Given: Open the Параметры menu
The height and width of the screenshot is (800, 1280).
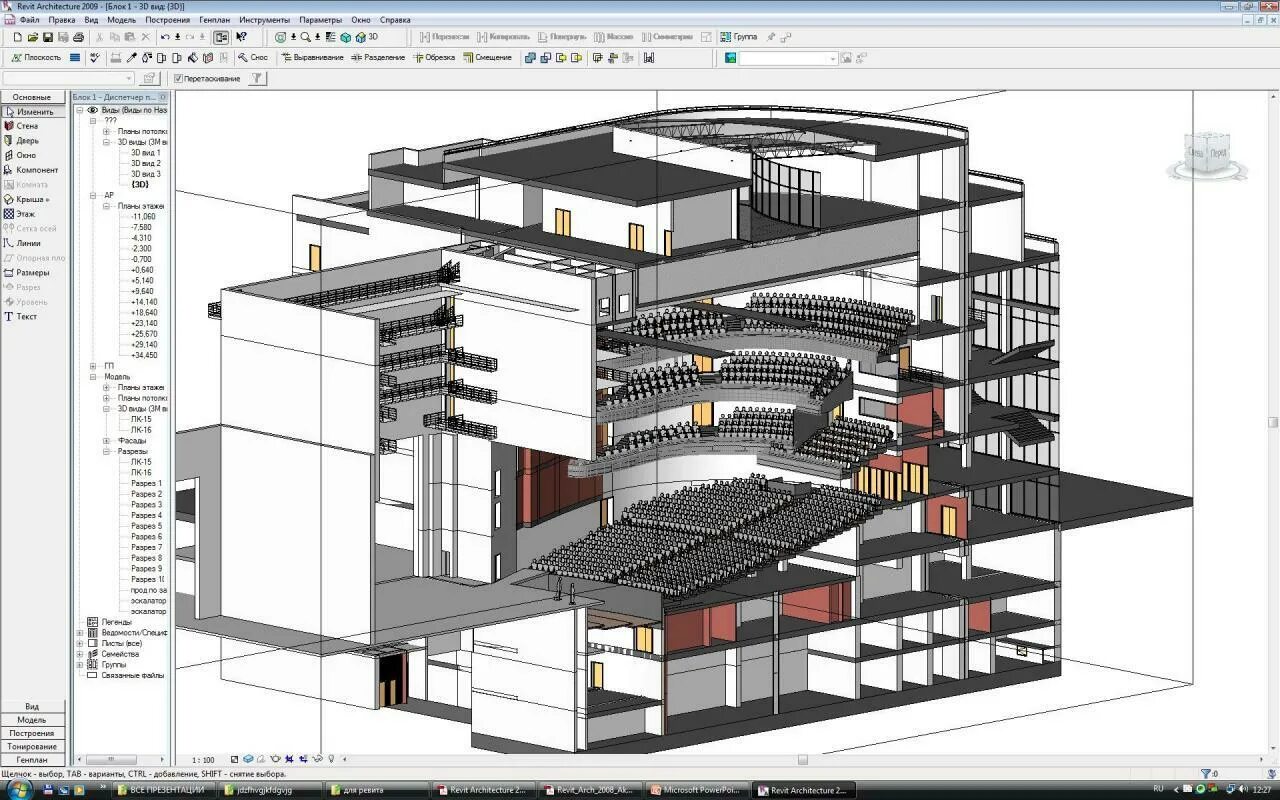Looking at the screenshot, I should (320, 20).
